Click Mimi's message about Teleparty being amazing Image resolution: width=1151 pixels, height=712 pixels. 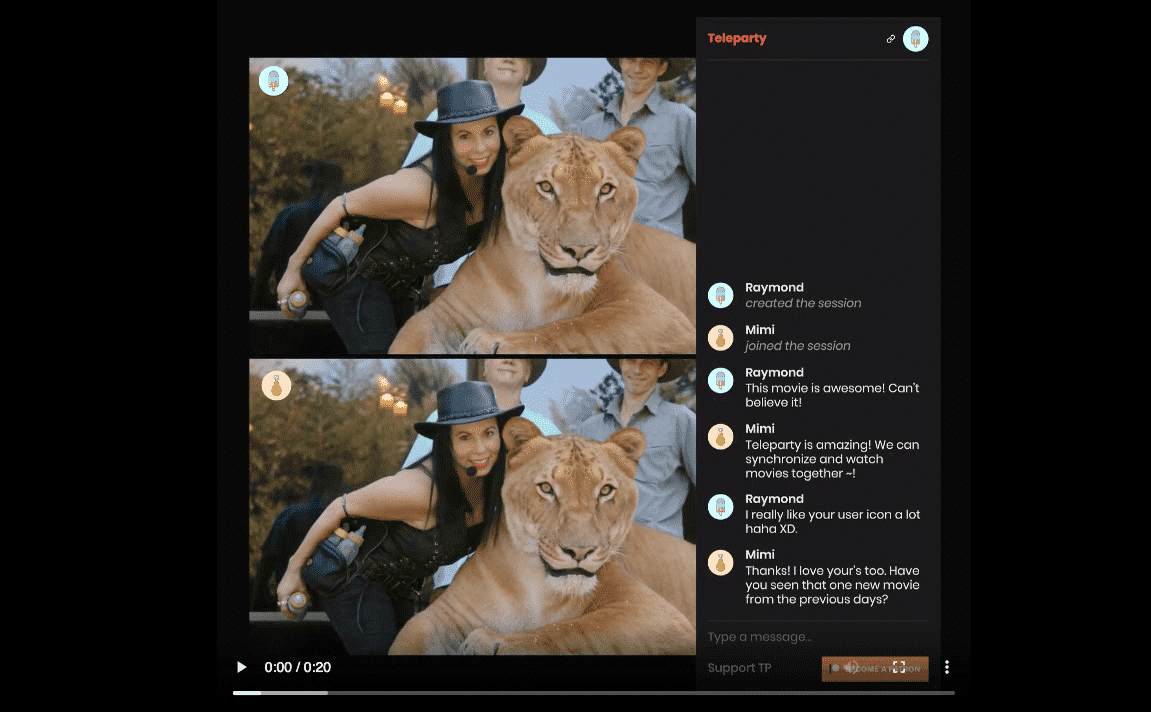832,459
